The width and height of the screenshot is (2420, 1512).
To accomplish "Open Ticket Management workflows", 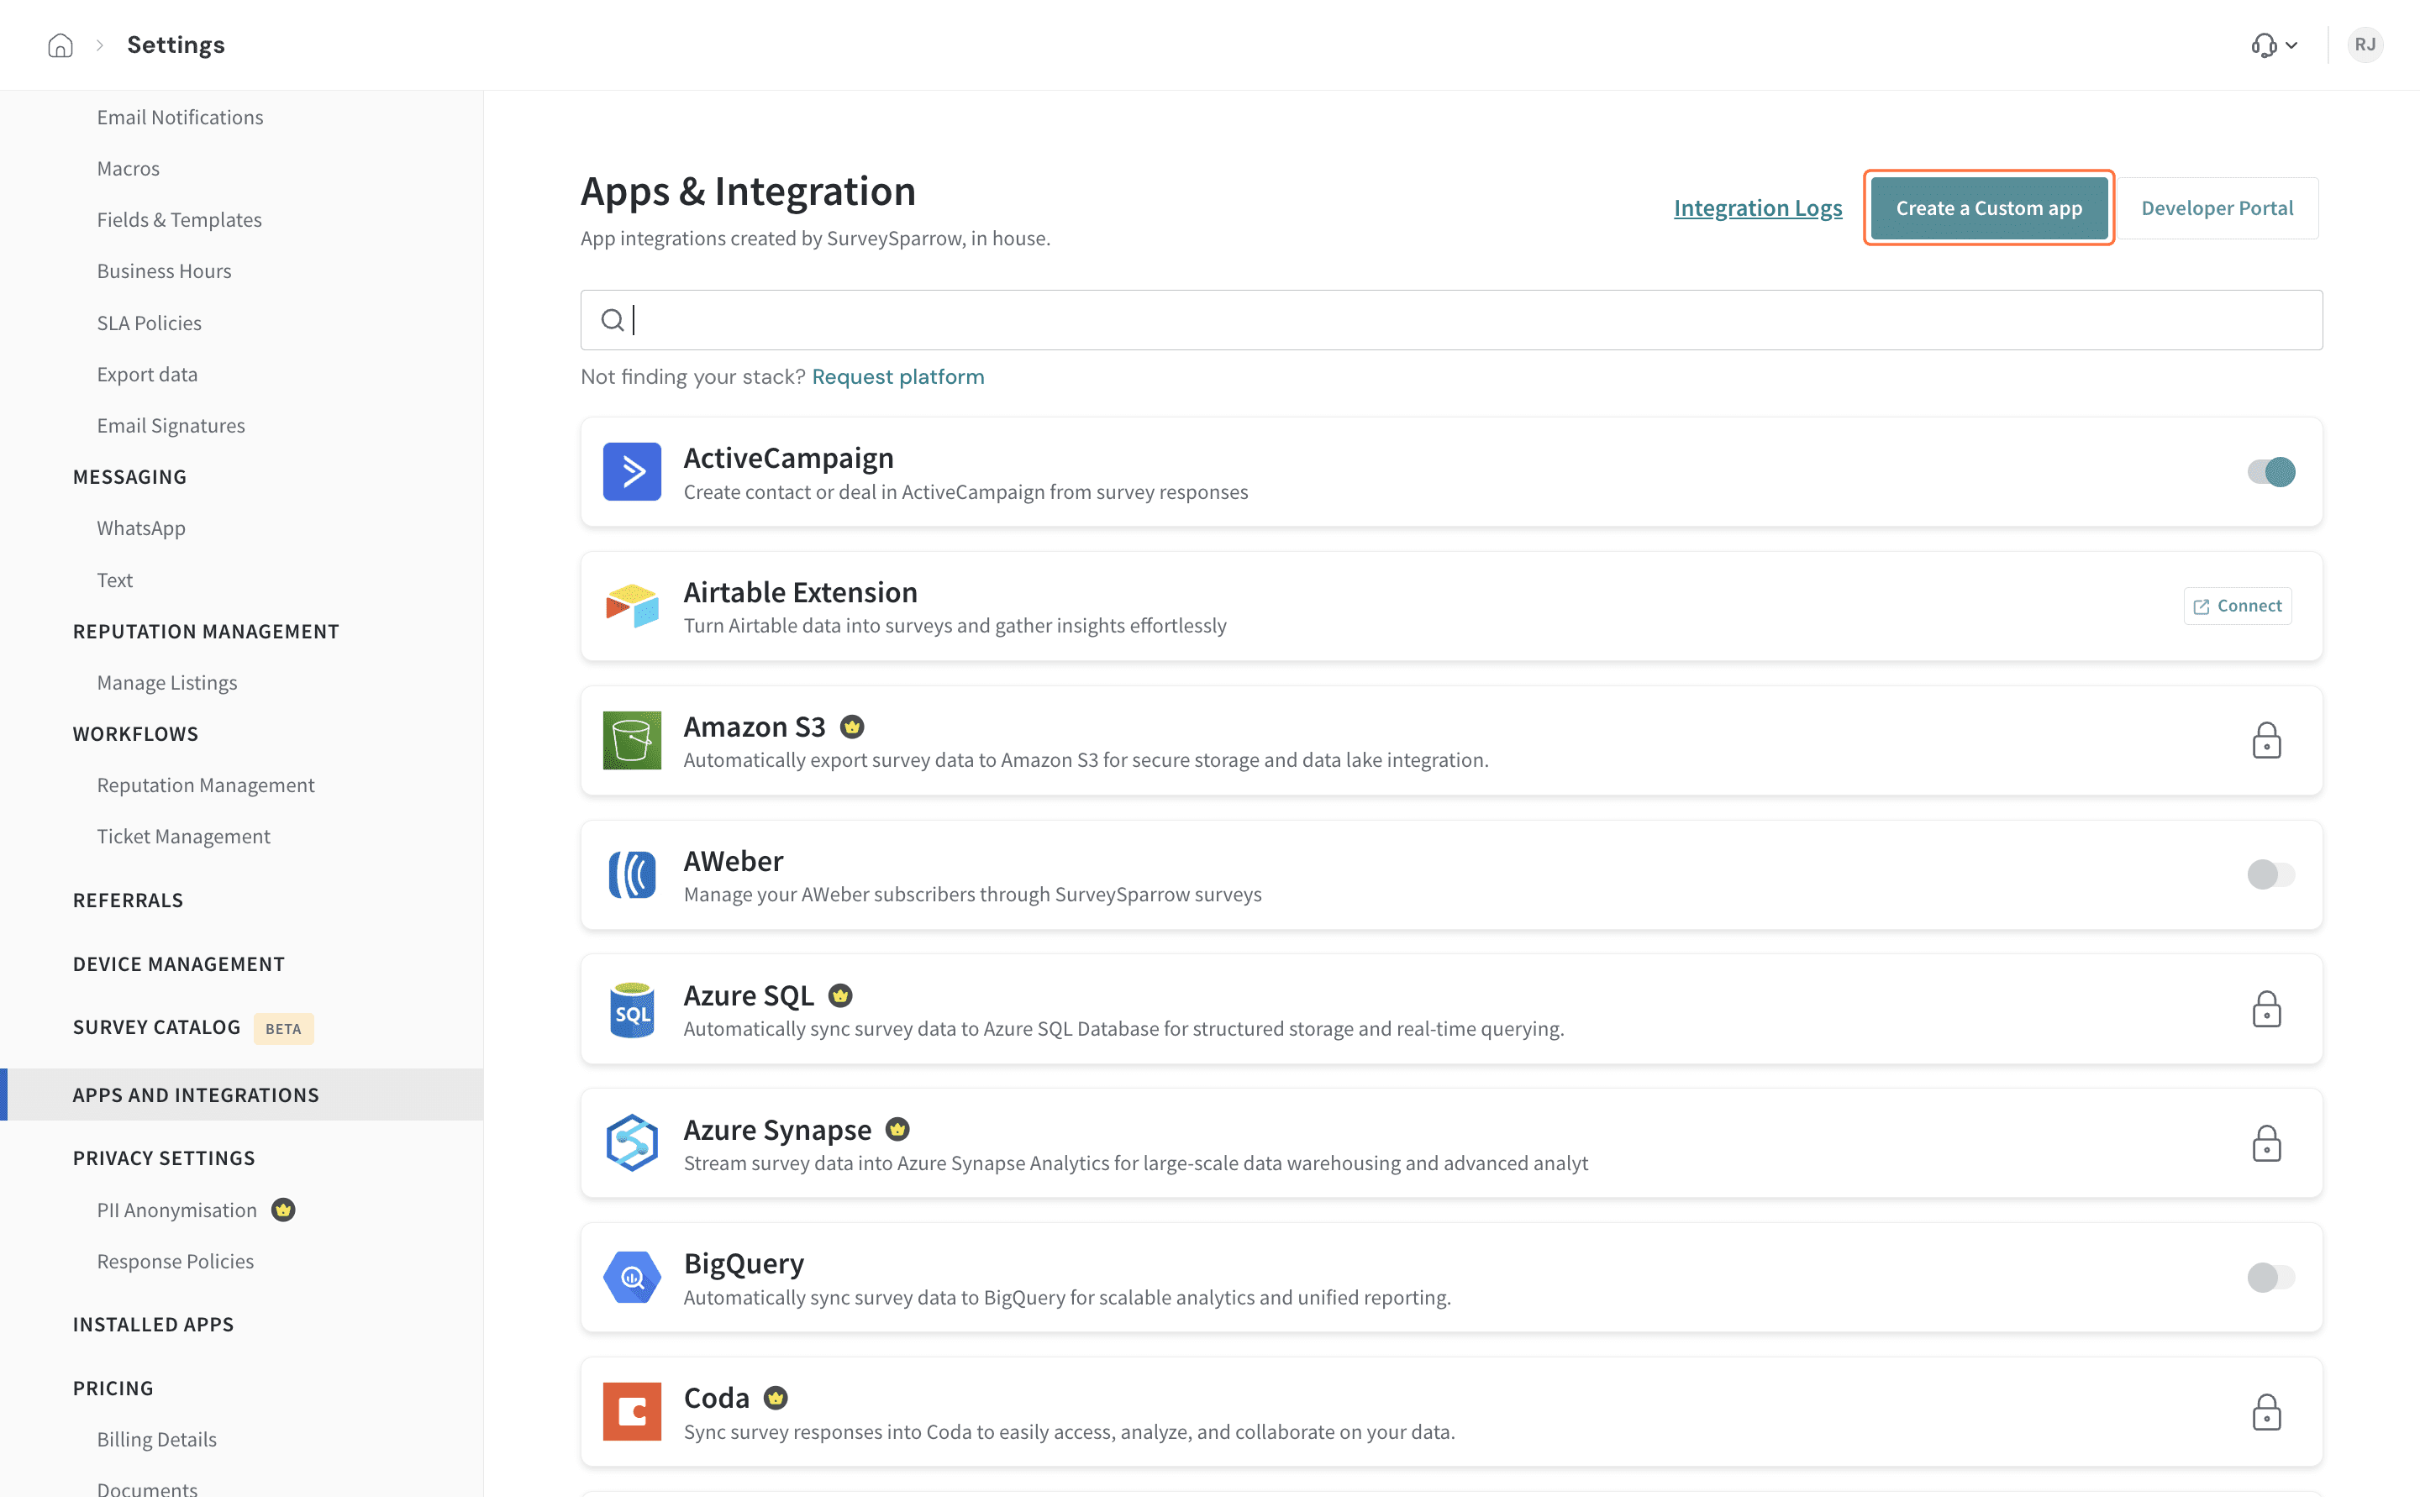I will (183, 836).
